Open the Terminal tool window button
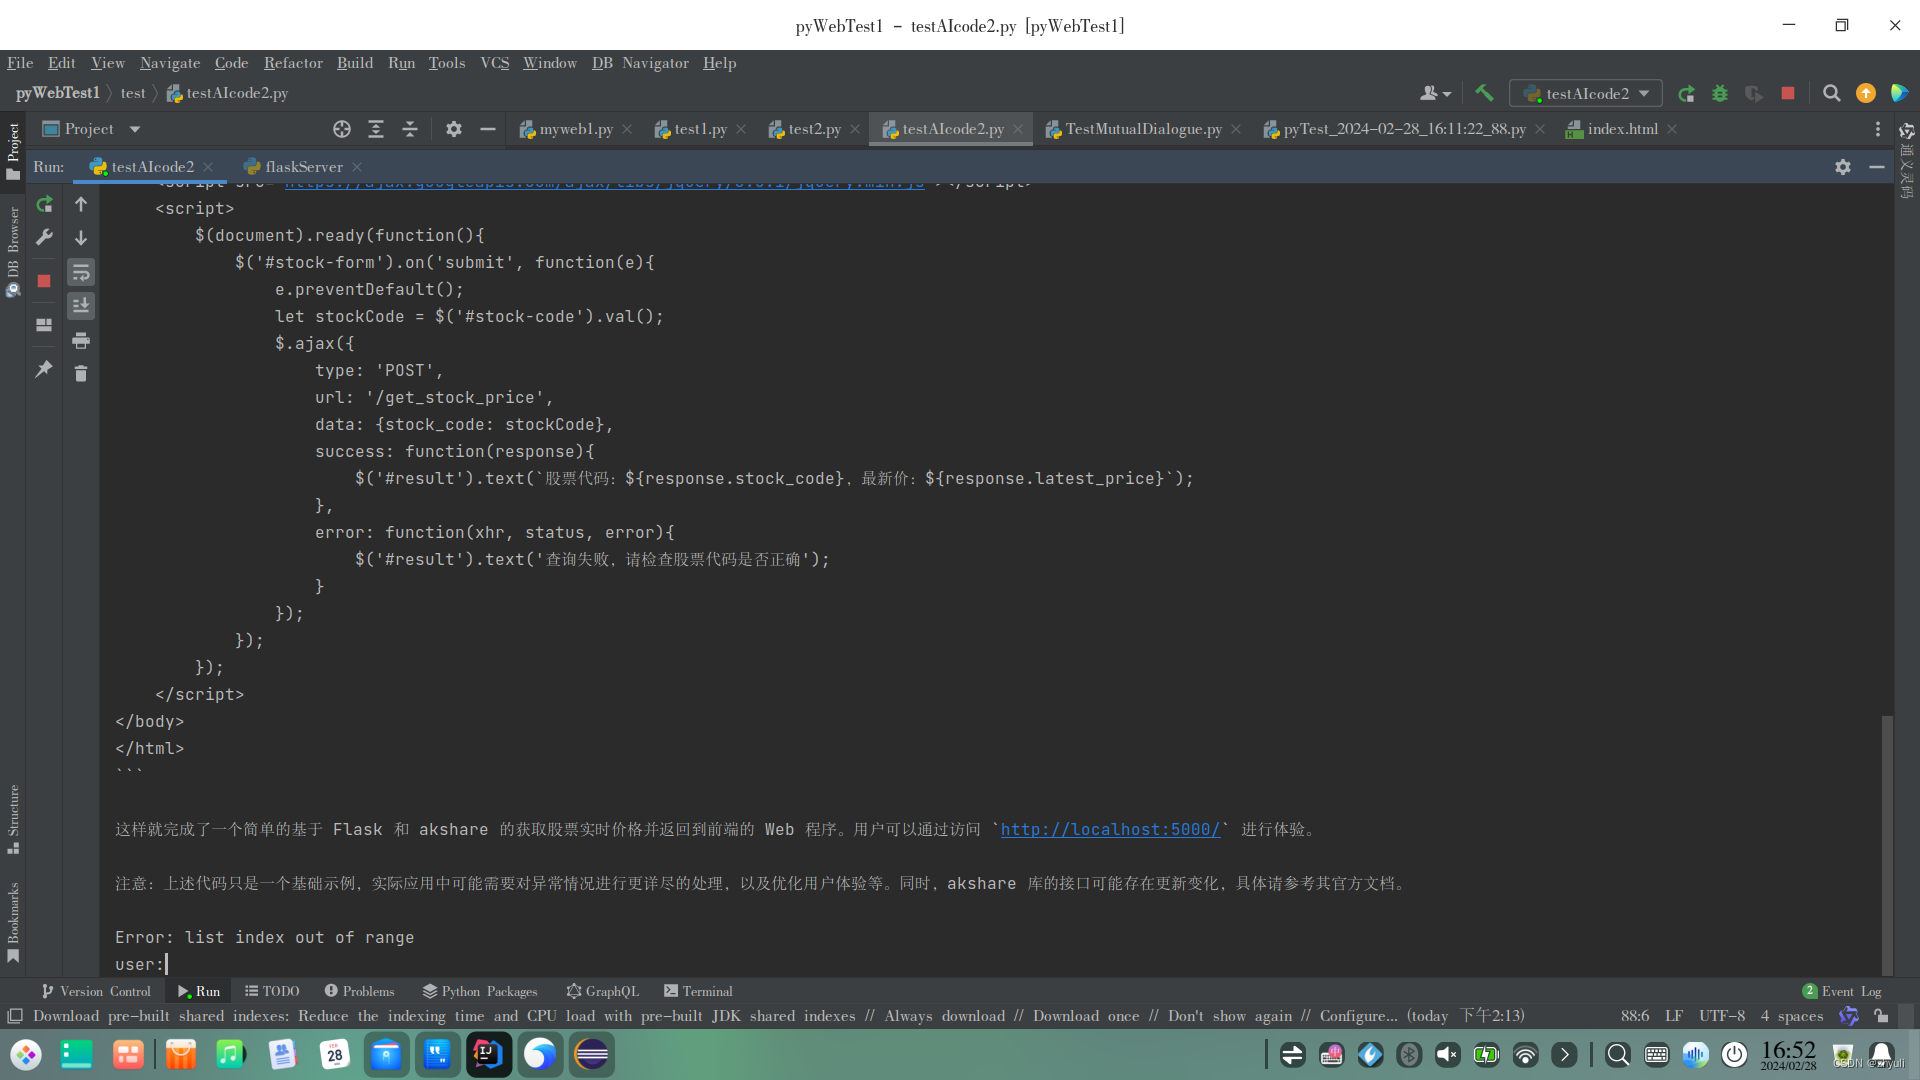 (698, 991)
